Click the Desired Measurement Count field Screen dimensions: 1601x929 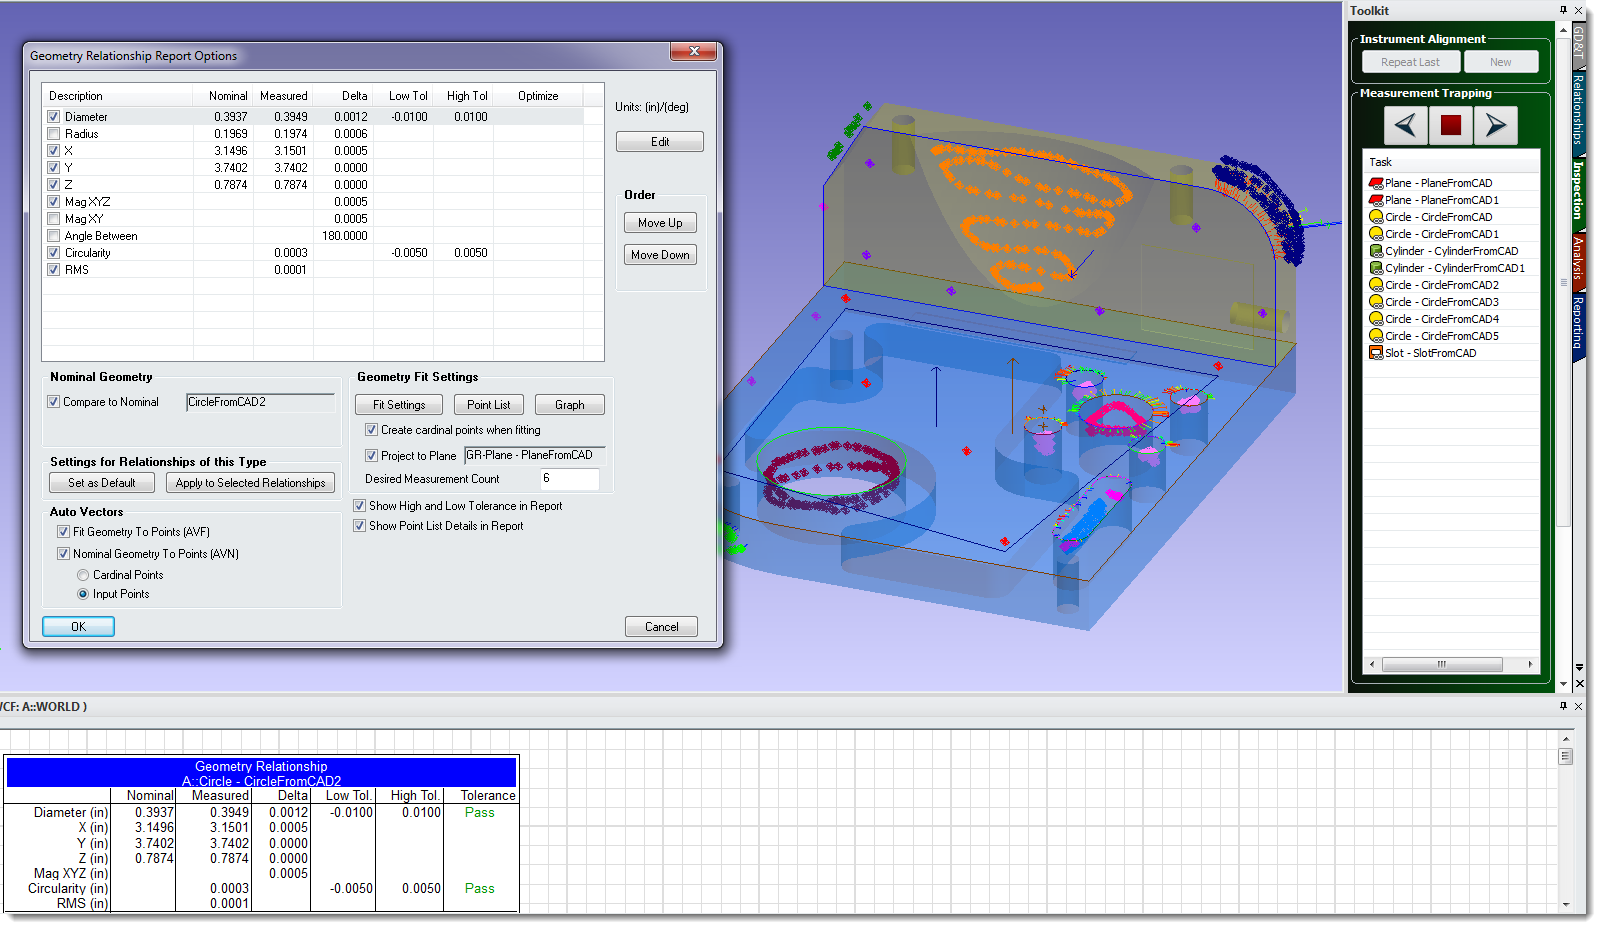[x=569, y=479]
